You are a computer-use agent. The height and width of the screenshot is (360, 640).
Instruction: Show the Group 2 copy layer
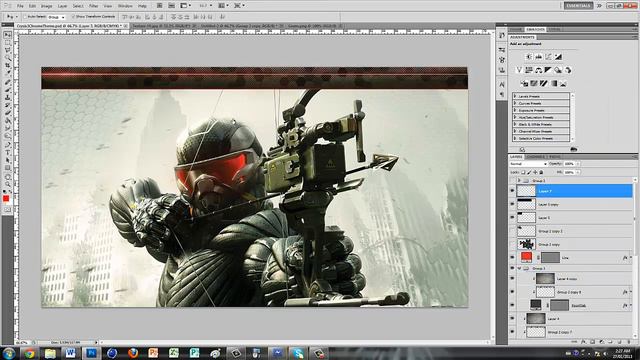click(513, 244)
